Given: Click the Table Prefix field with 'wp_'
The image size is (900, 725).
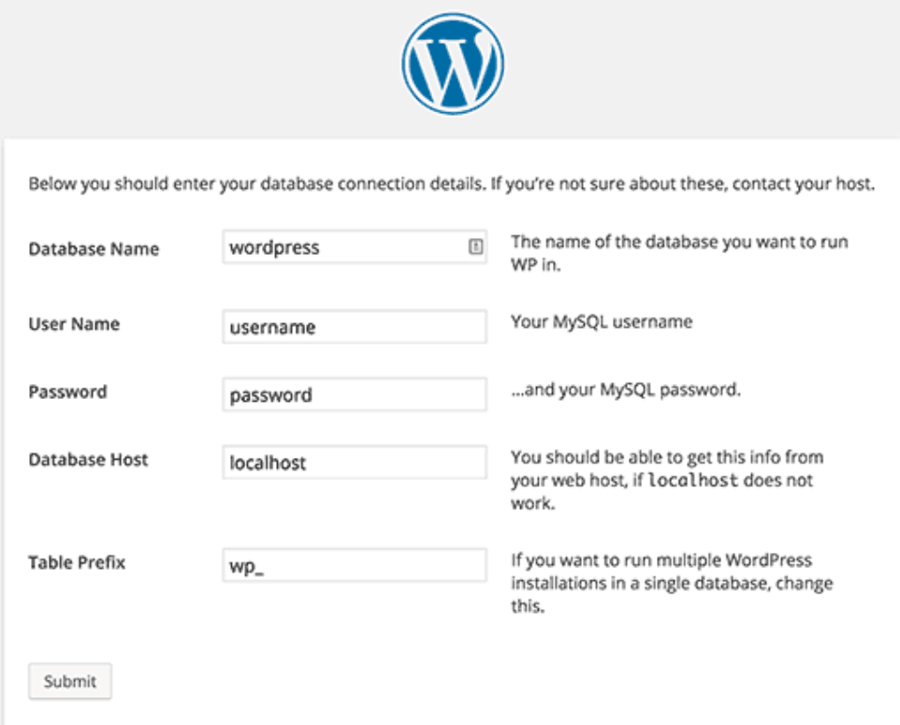Looking at the screenshot, I should (355, 565).
